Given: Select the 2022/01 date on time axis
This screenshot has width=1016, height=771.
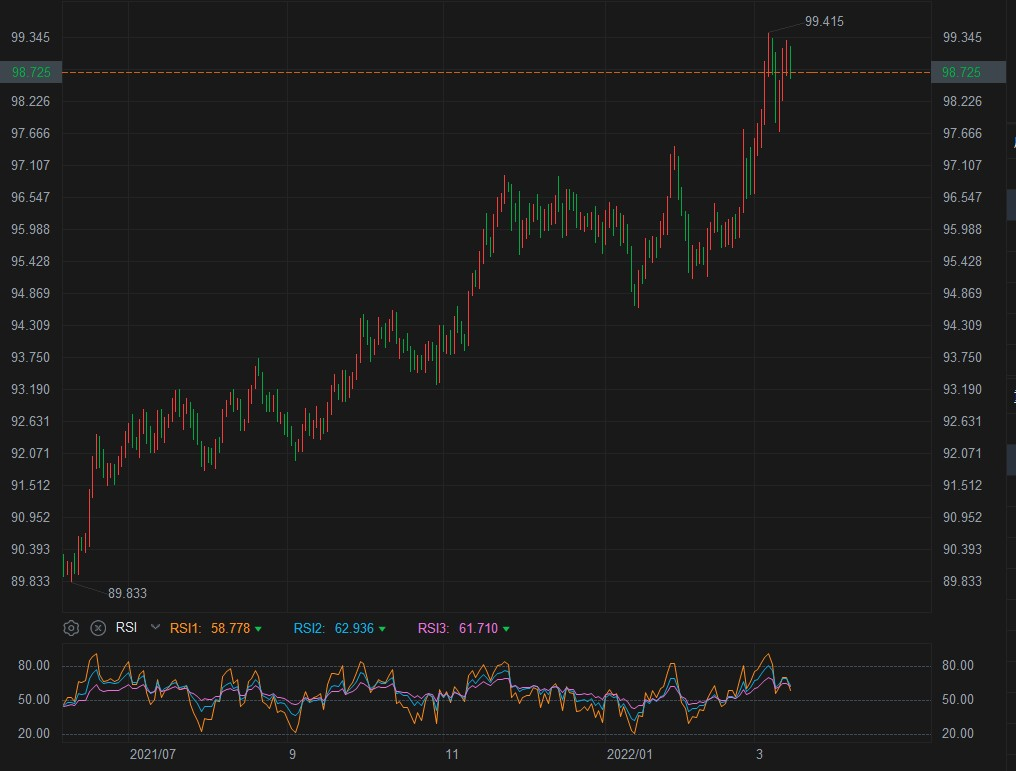Looking at the screenshot, I should click(x=630, y=754).
